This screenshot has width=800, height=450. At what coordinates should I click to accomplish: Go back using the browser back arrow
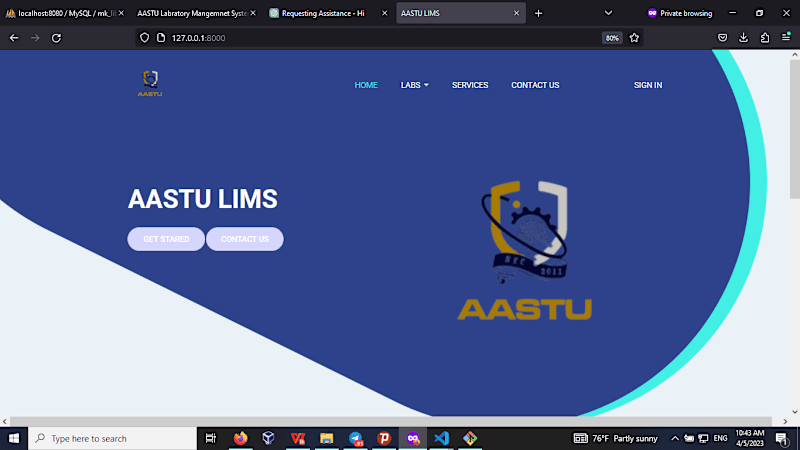click(14, 38)
